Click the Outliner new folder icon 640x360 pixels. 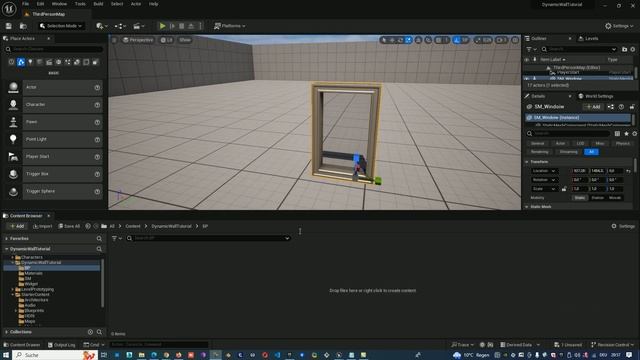click(624, 49)
